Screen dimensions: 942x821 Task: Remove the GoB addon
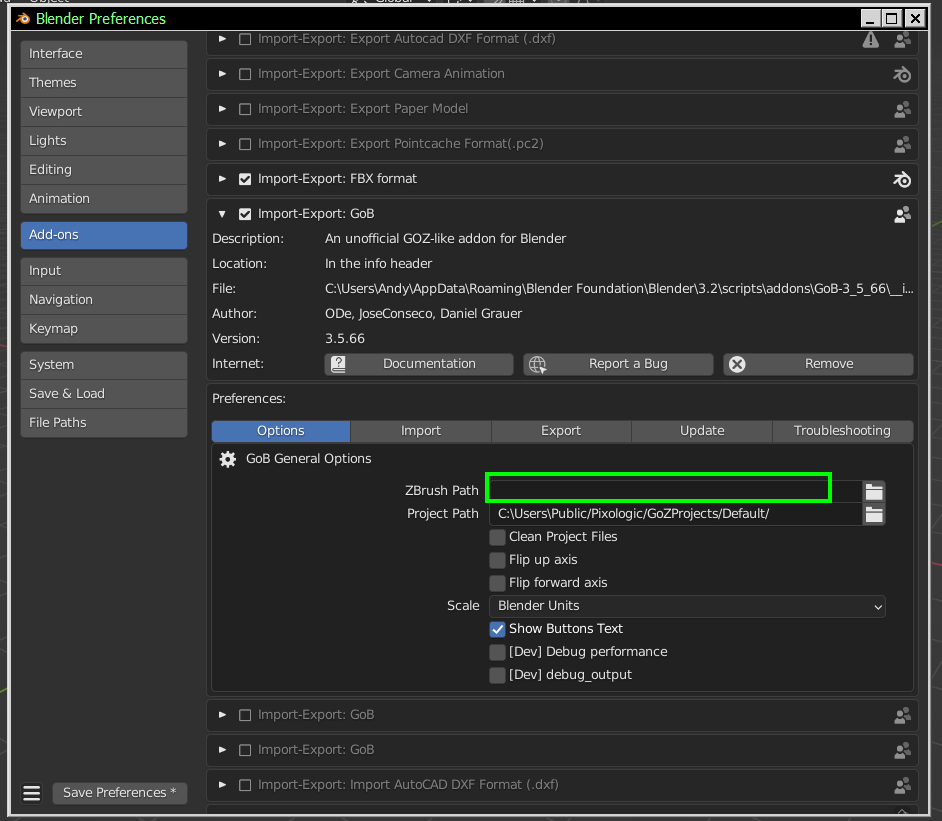click(818, 364)
